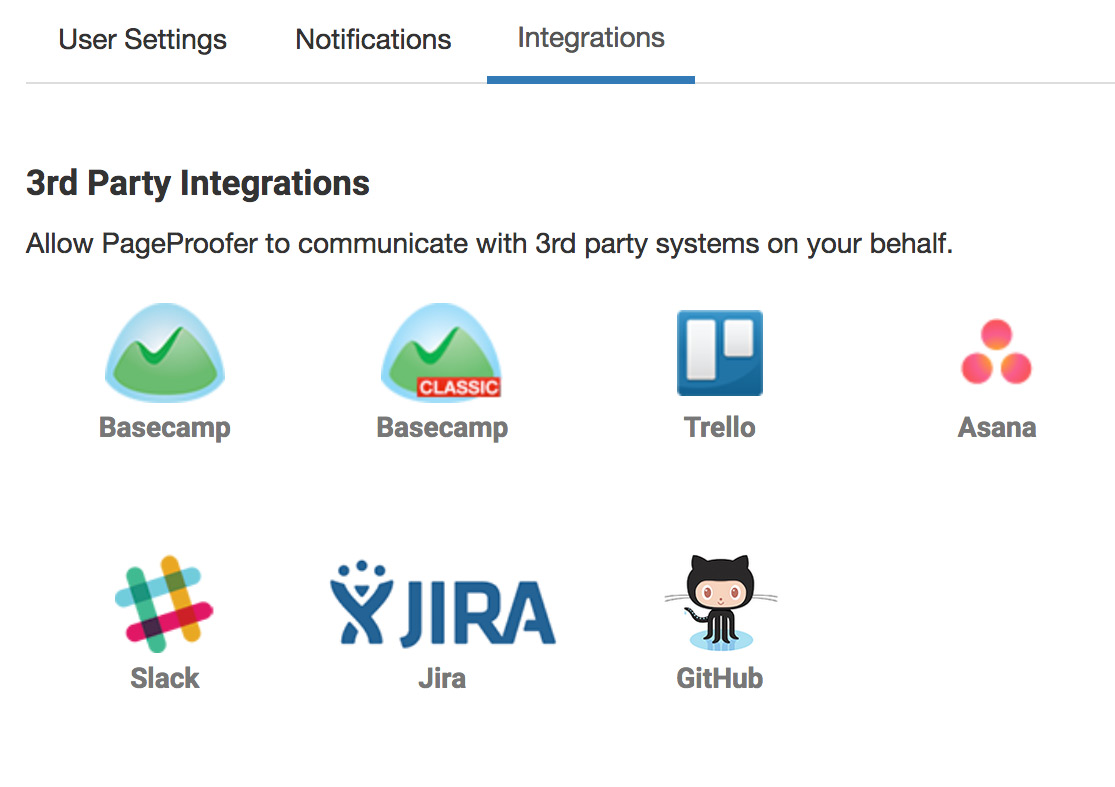1115x787 pixels.
Task: Click the red CLASSIC badge
Action: point(459,387)
